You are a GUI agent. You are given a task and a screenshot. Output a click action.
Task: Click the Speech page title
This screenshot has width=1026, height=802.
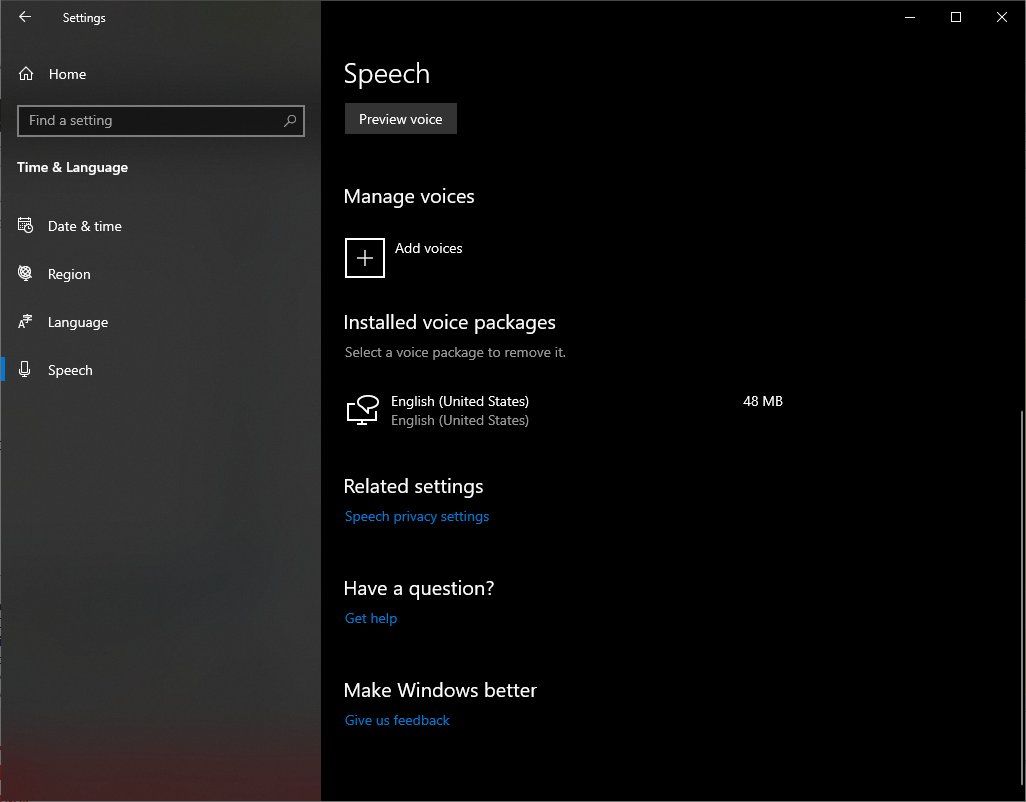pos(387,74)
